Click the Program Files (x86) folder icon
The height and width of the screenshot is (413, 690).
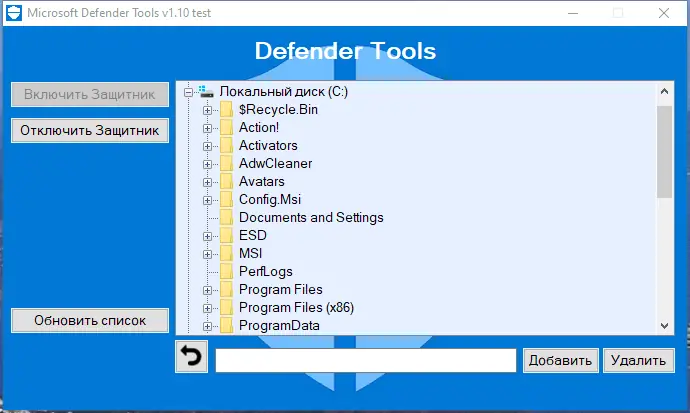click(227, 308)
